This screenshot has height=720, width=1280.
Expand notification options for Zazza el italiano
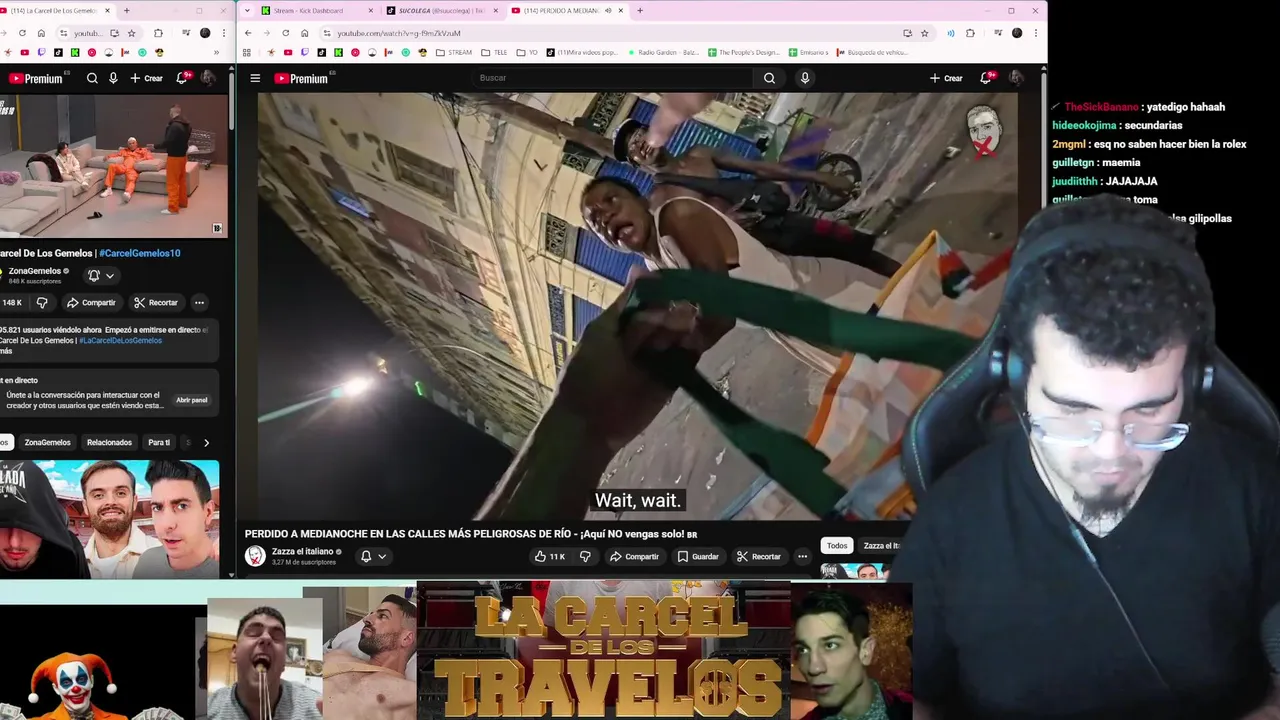(382, 556)
